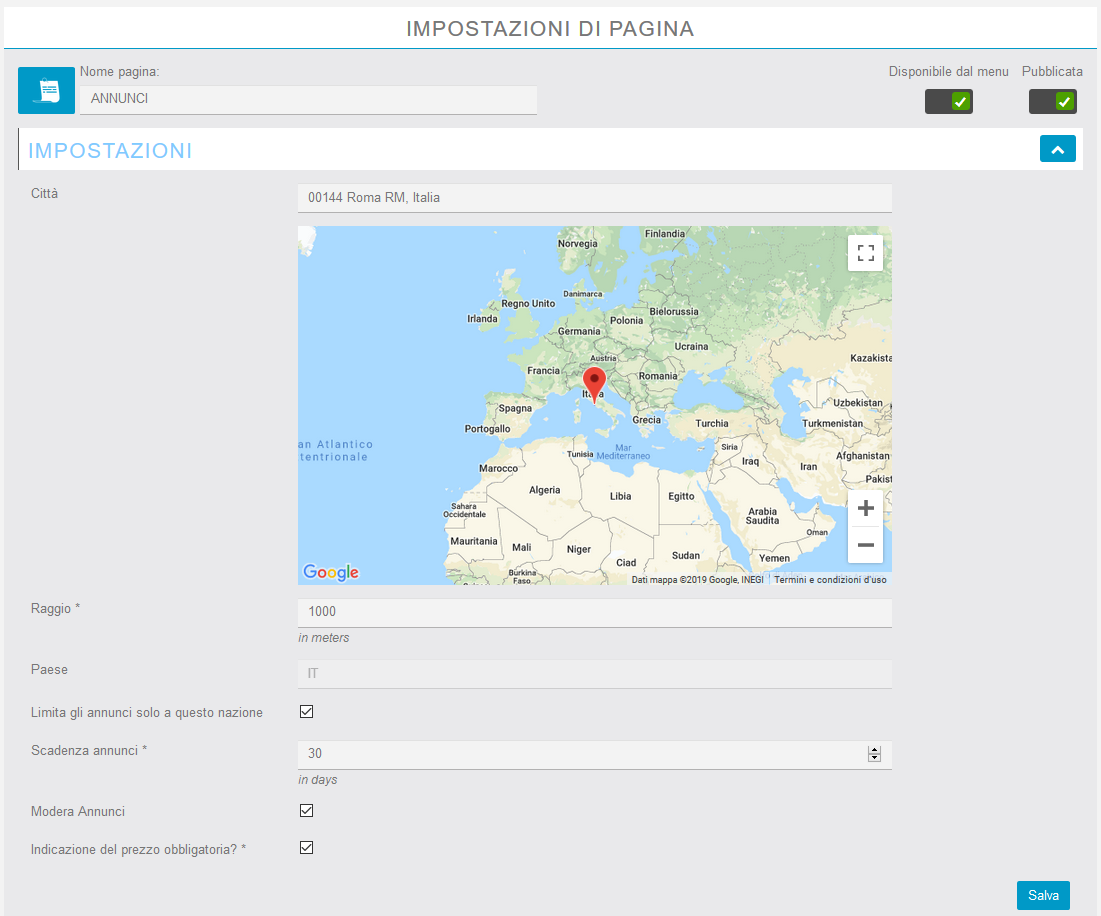
Task: Click the Libia label on map
Action: tap(621, 496)
